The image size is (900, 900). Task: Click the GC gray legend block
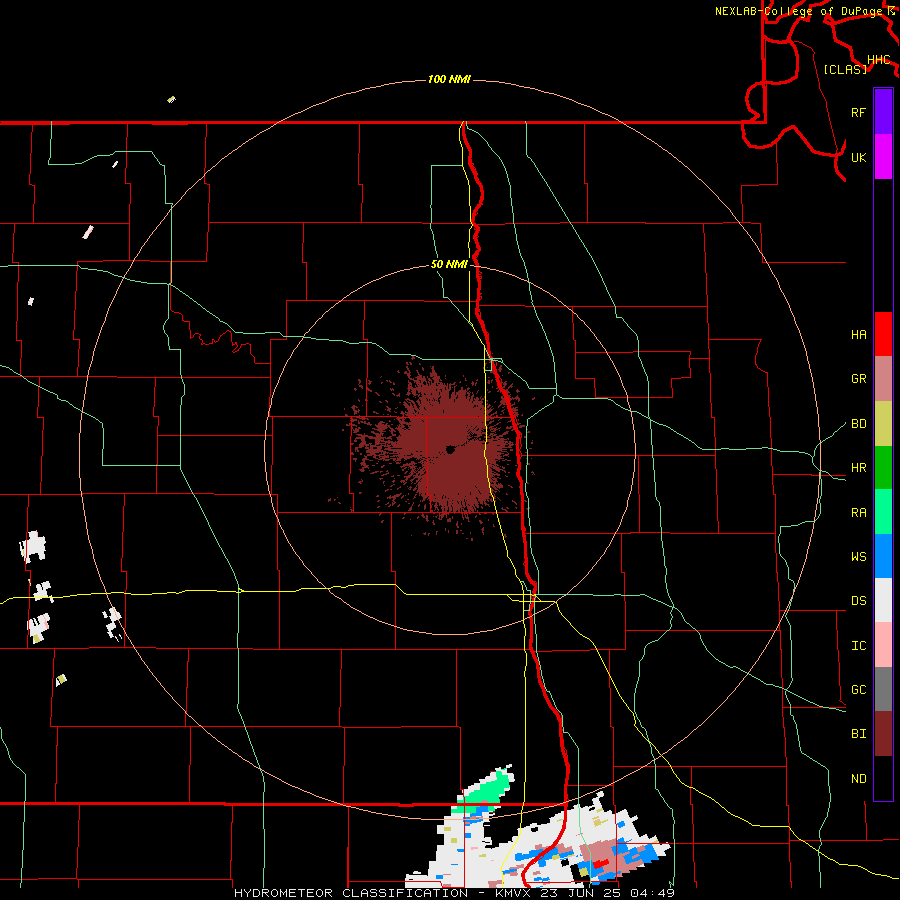883,689
